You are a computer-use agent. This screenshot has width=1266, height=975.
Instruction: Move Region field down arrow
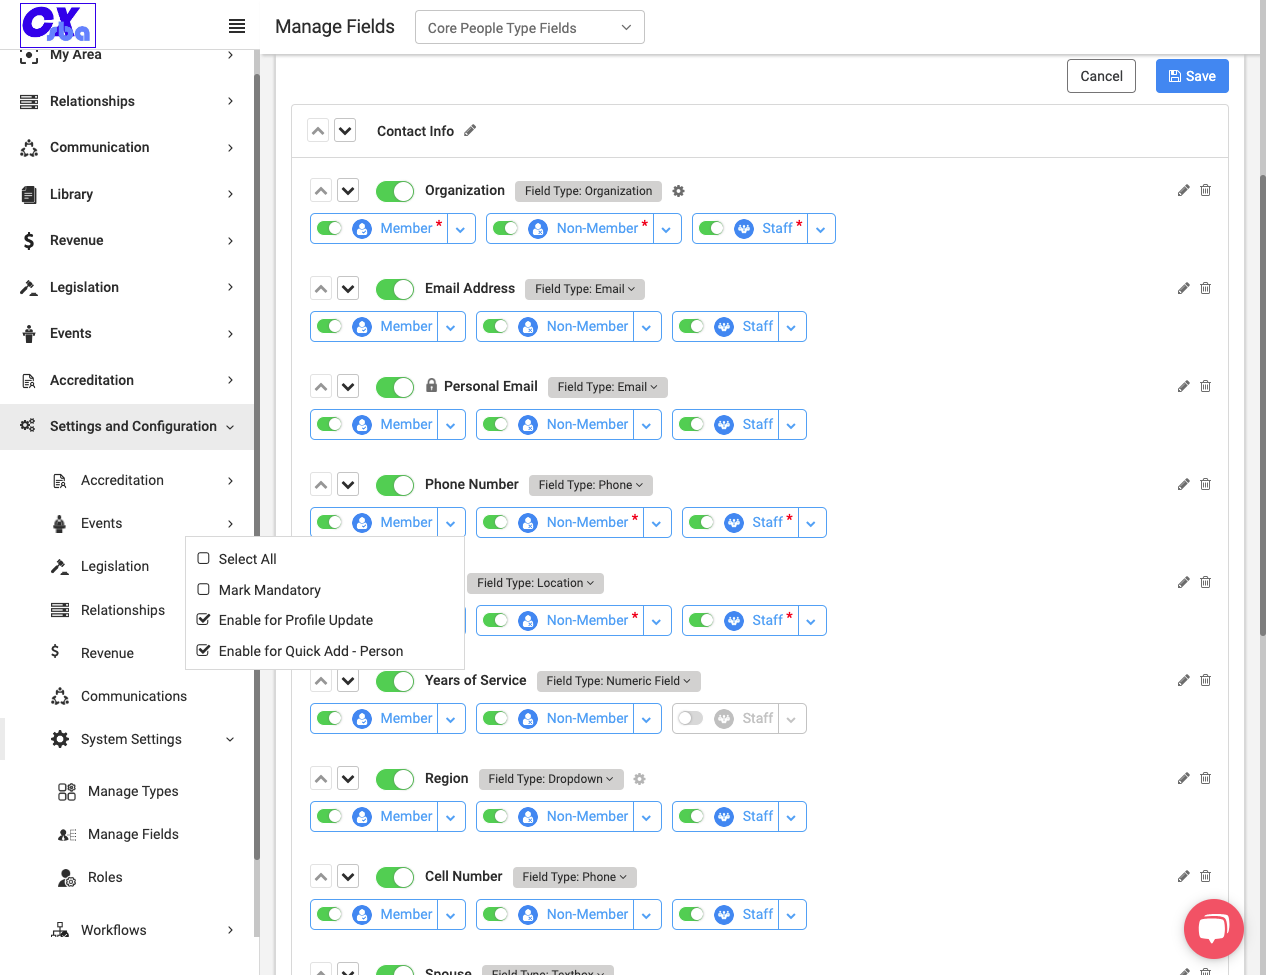[348, 778]
